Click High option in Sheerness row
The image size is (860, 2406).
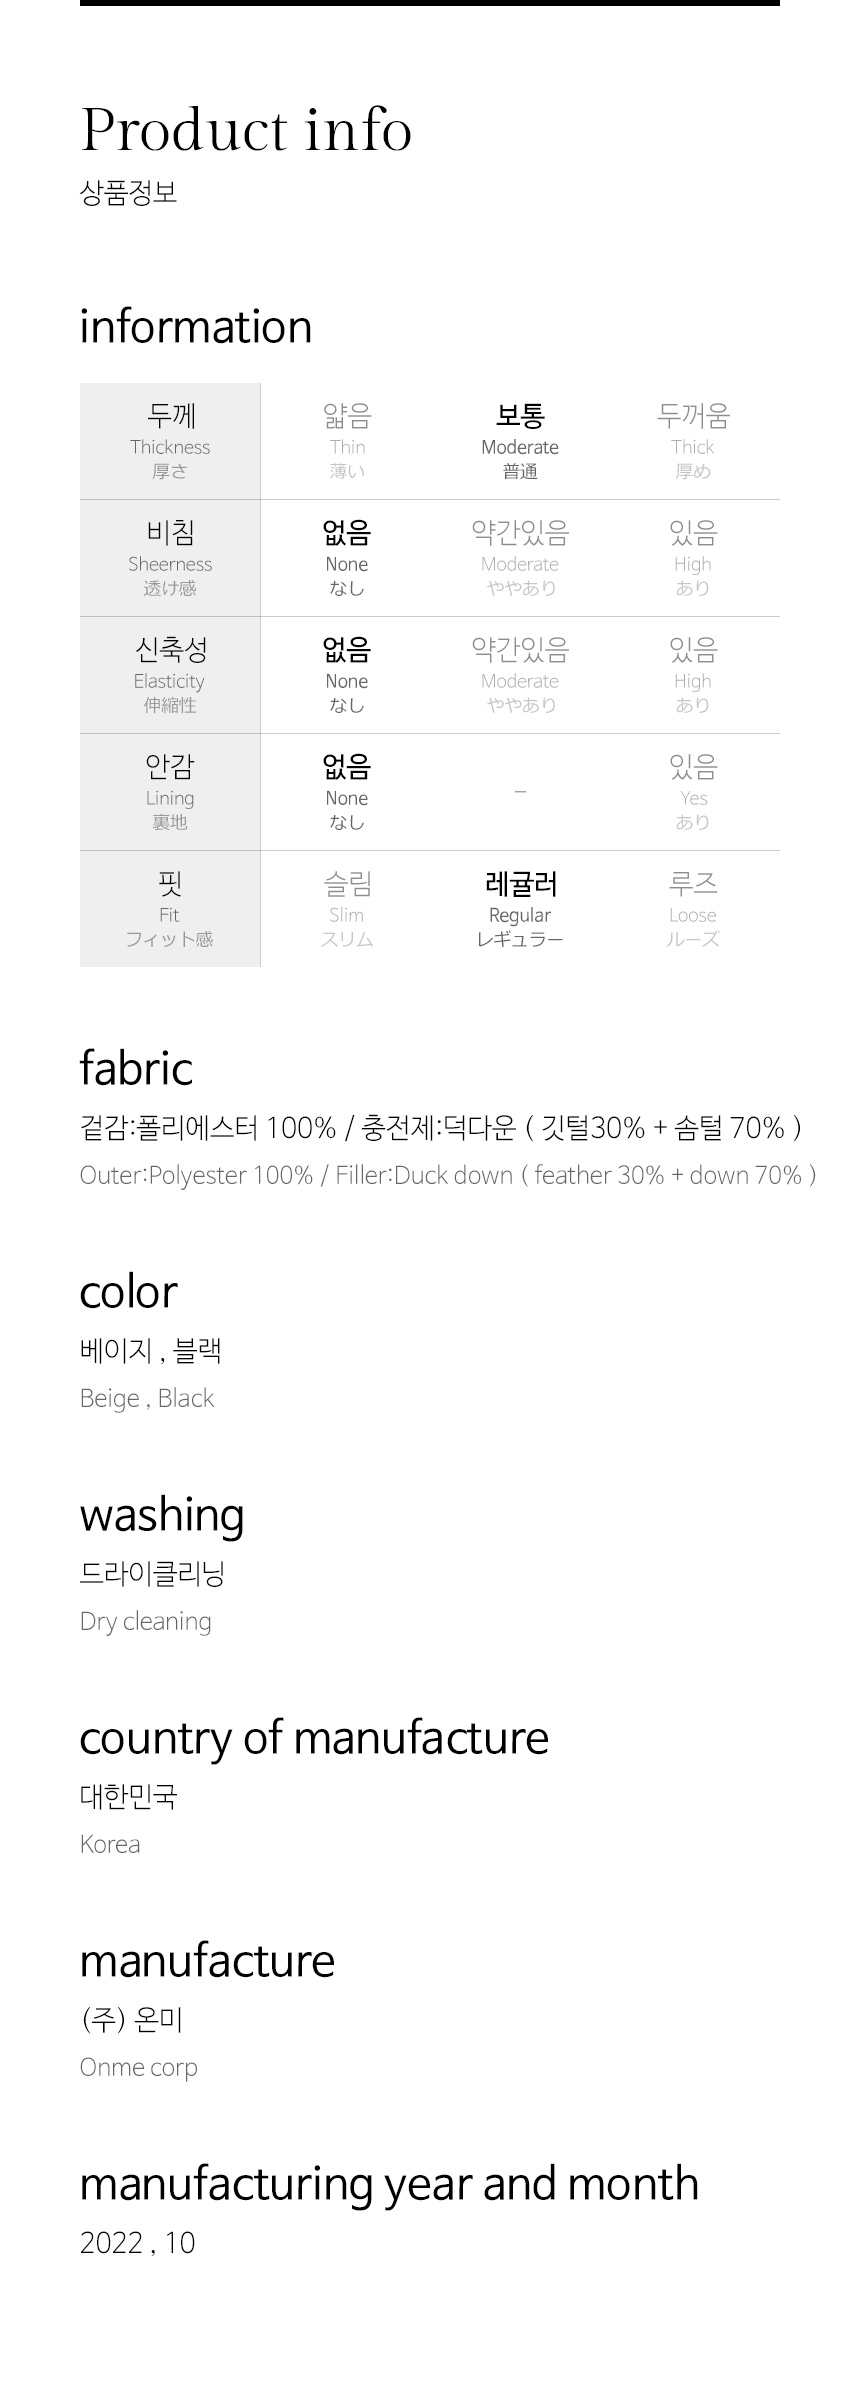(693, 558)
